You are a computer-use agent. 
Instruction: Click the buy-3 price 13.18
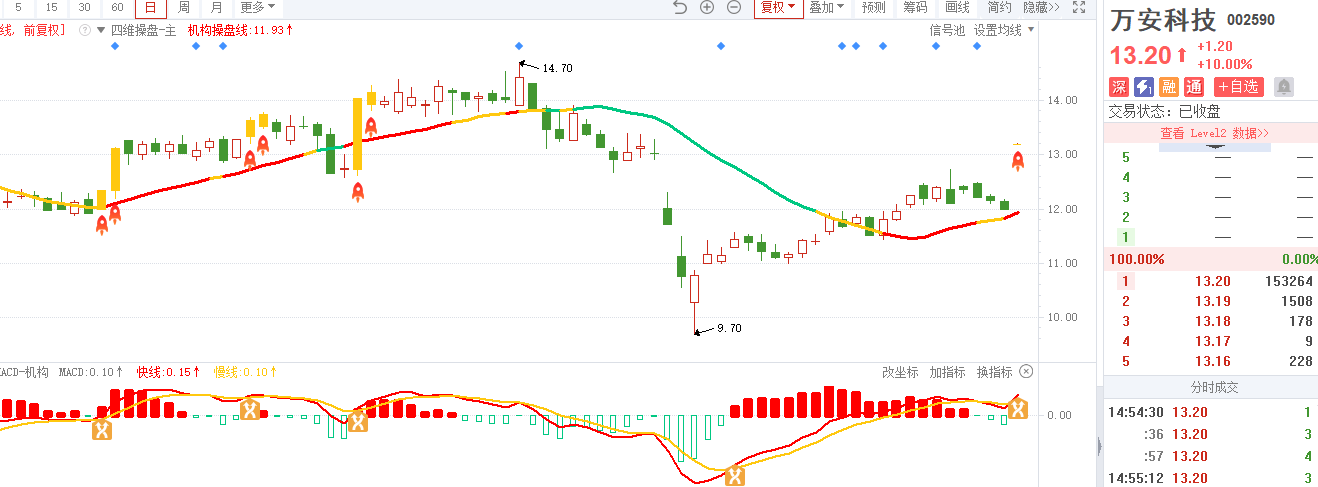coord(1213,321)
